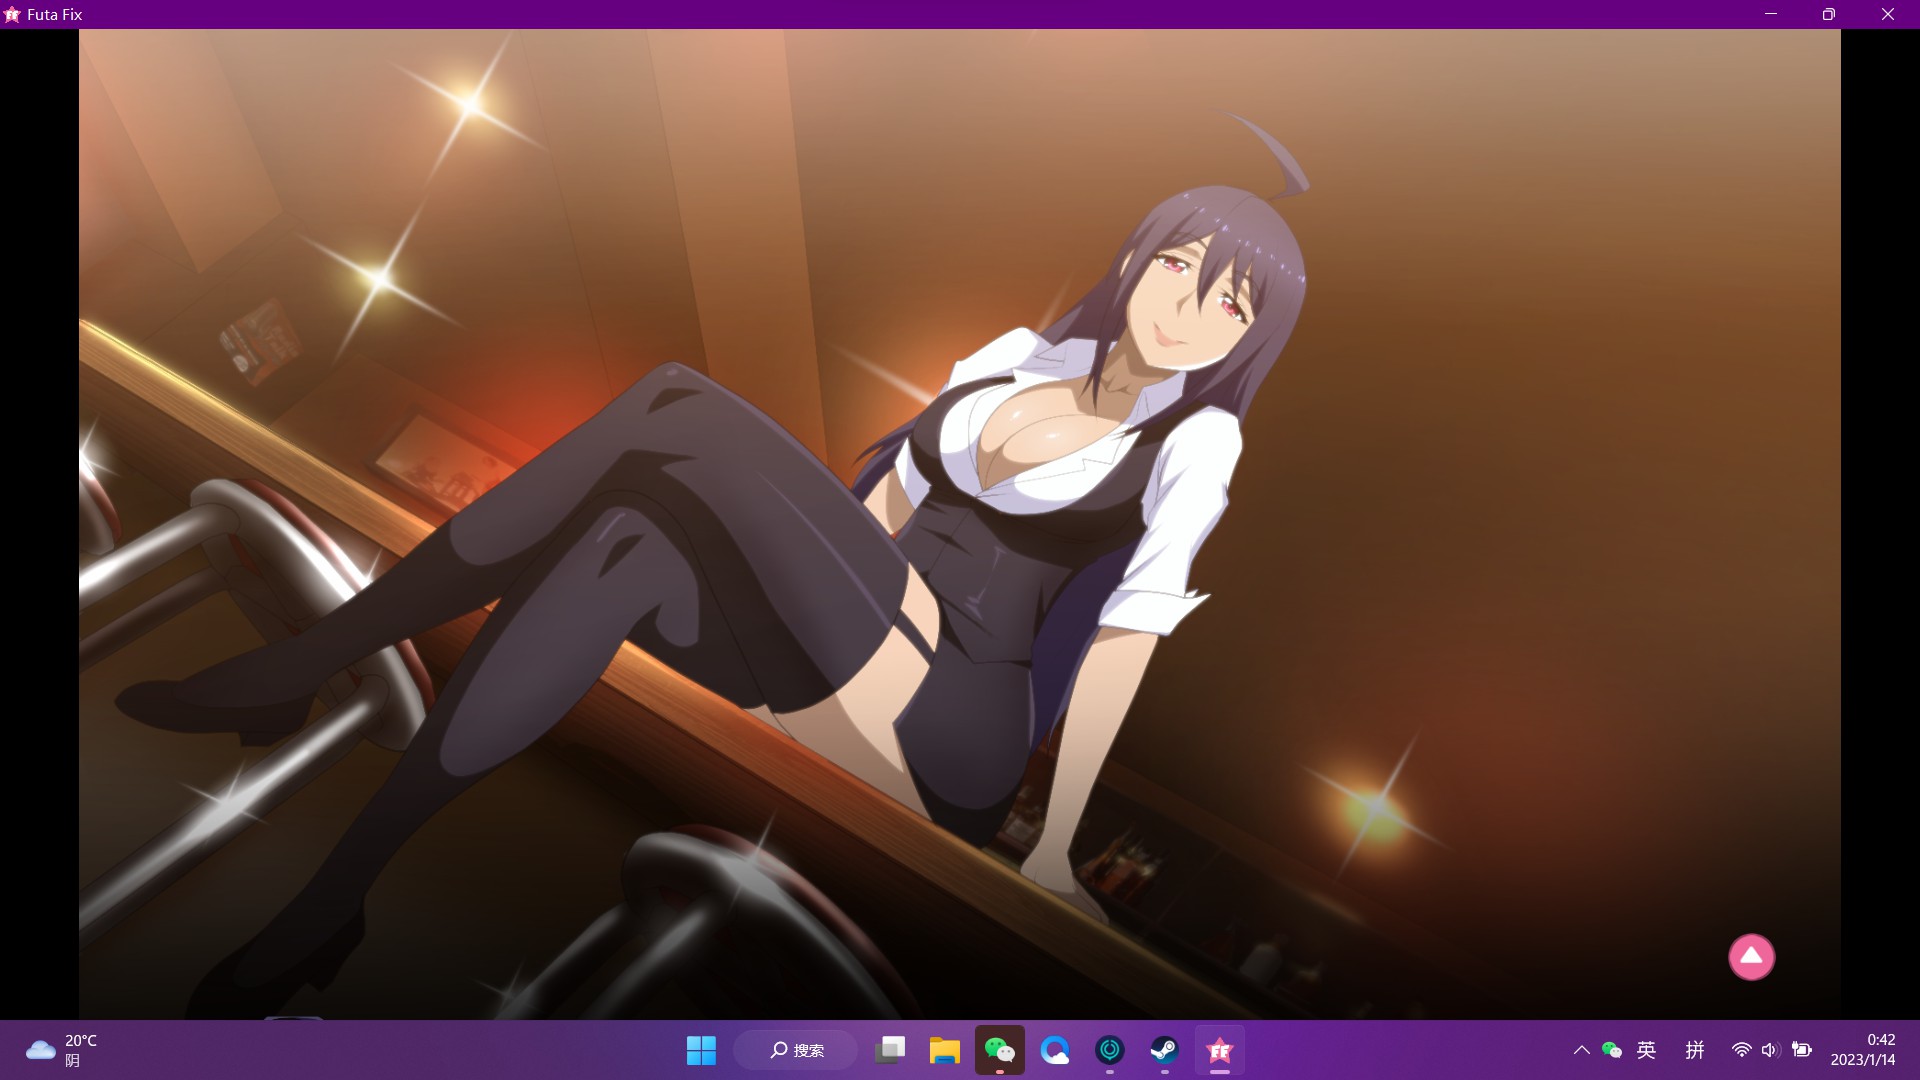Open the volume control icon
The height and width of the screenshot is (1080, 1920).
(x=1770, y=1050)
